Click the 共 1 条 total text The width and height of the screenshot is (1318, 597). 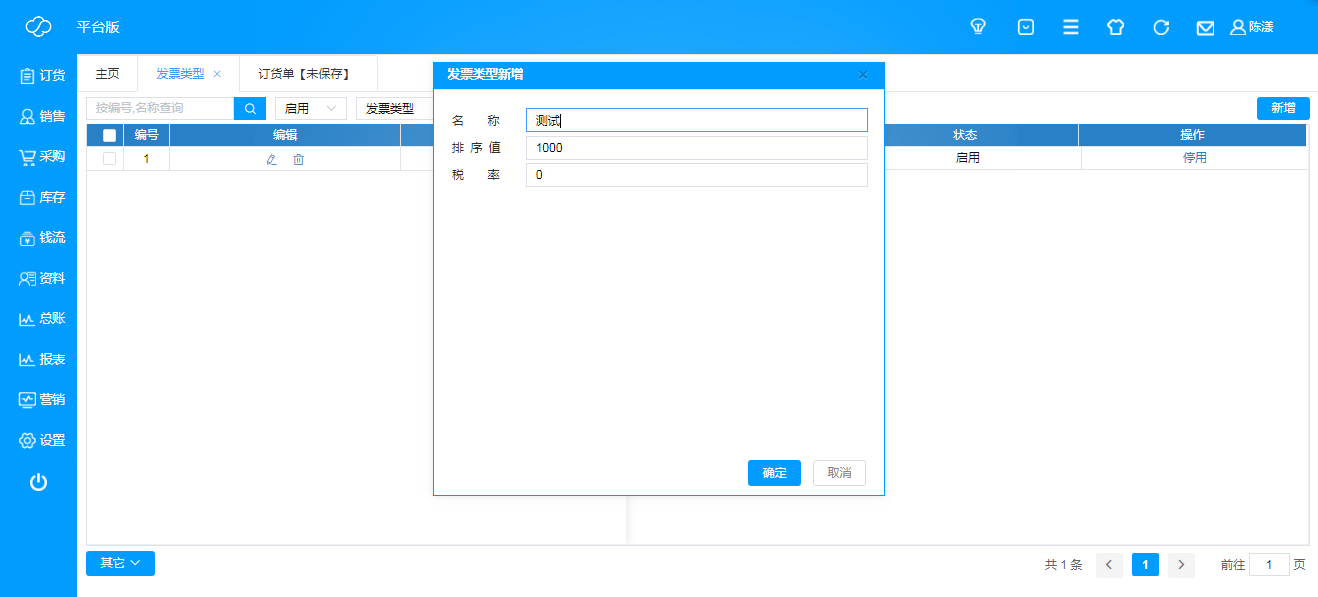[1064, 565]
